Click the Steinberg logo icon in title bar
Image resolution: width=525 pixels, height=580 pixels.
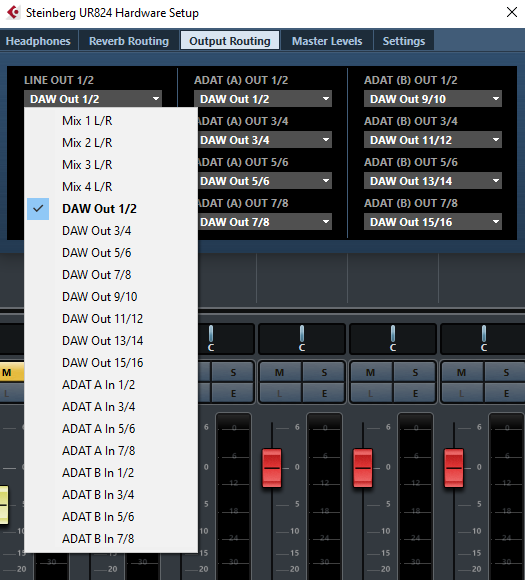[14, 13]
